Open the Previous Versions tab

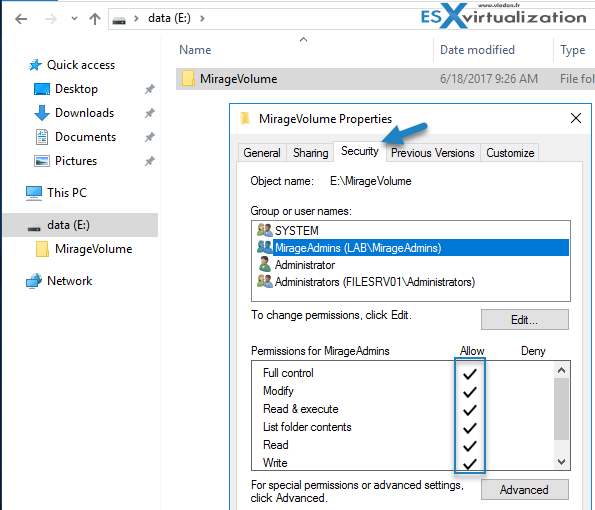click(433, 153)
